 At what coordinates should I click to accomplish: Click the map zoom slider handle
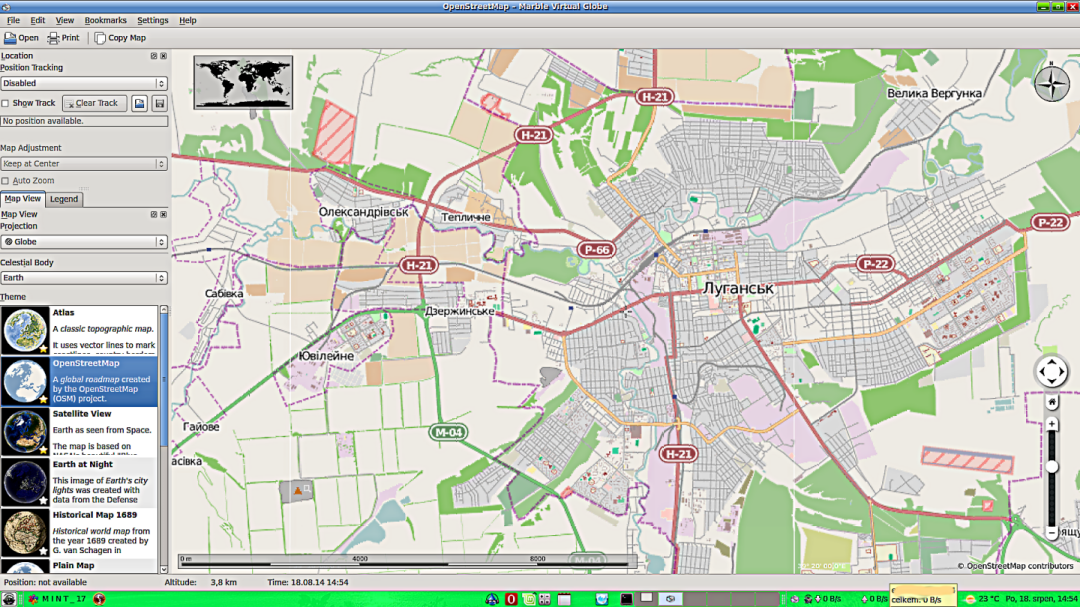1052,467
